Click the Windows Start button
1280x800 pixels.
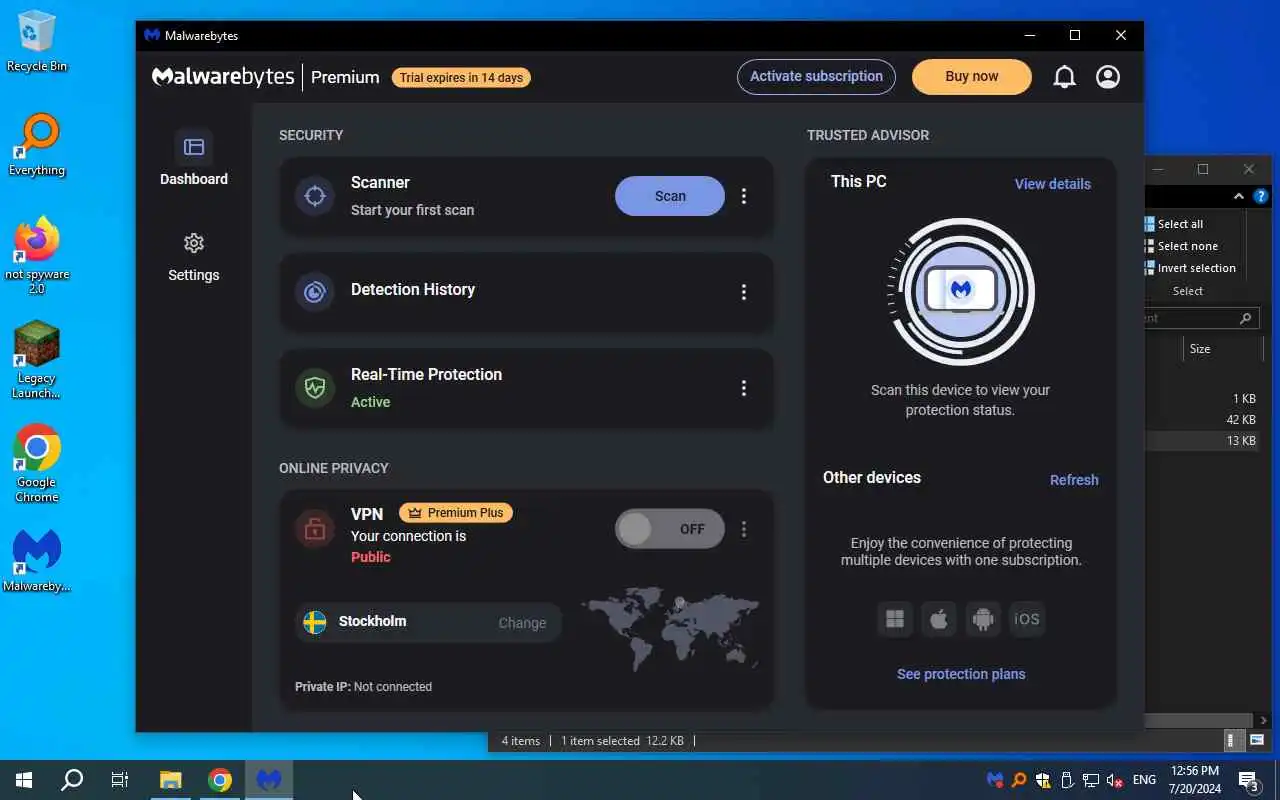pyautogui.click(x=24, y=780)
